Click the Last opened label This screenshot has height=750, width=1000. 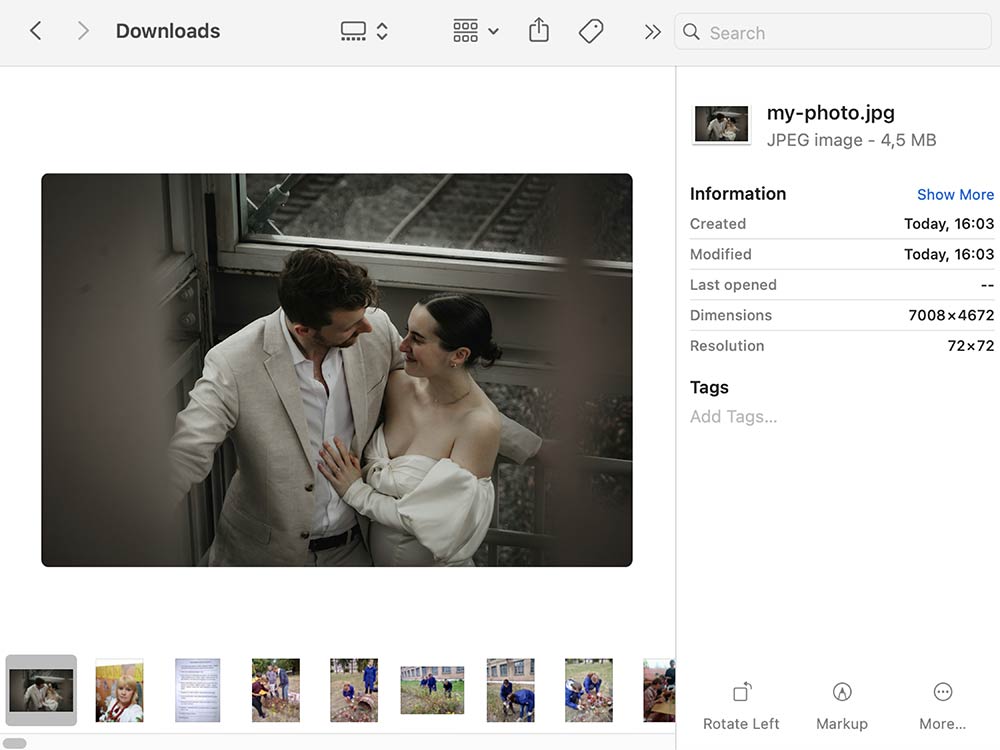(733, 285)
